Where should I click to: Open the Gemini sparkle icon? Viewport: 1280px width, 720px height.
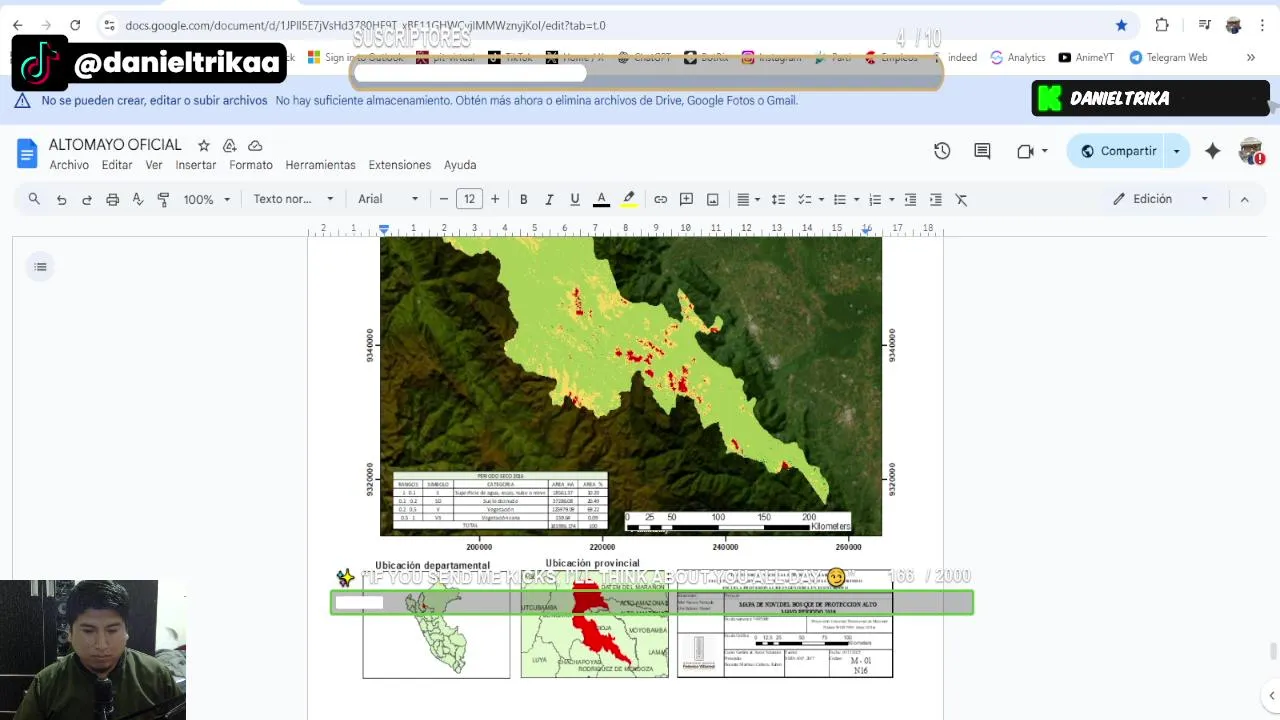[x=1212, y=151]
